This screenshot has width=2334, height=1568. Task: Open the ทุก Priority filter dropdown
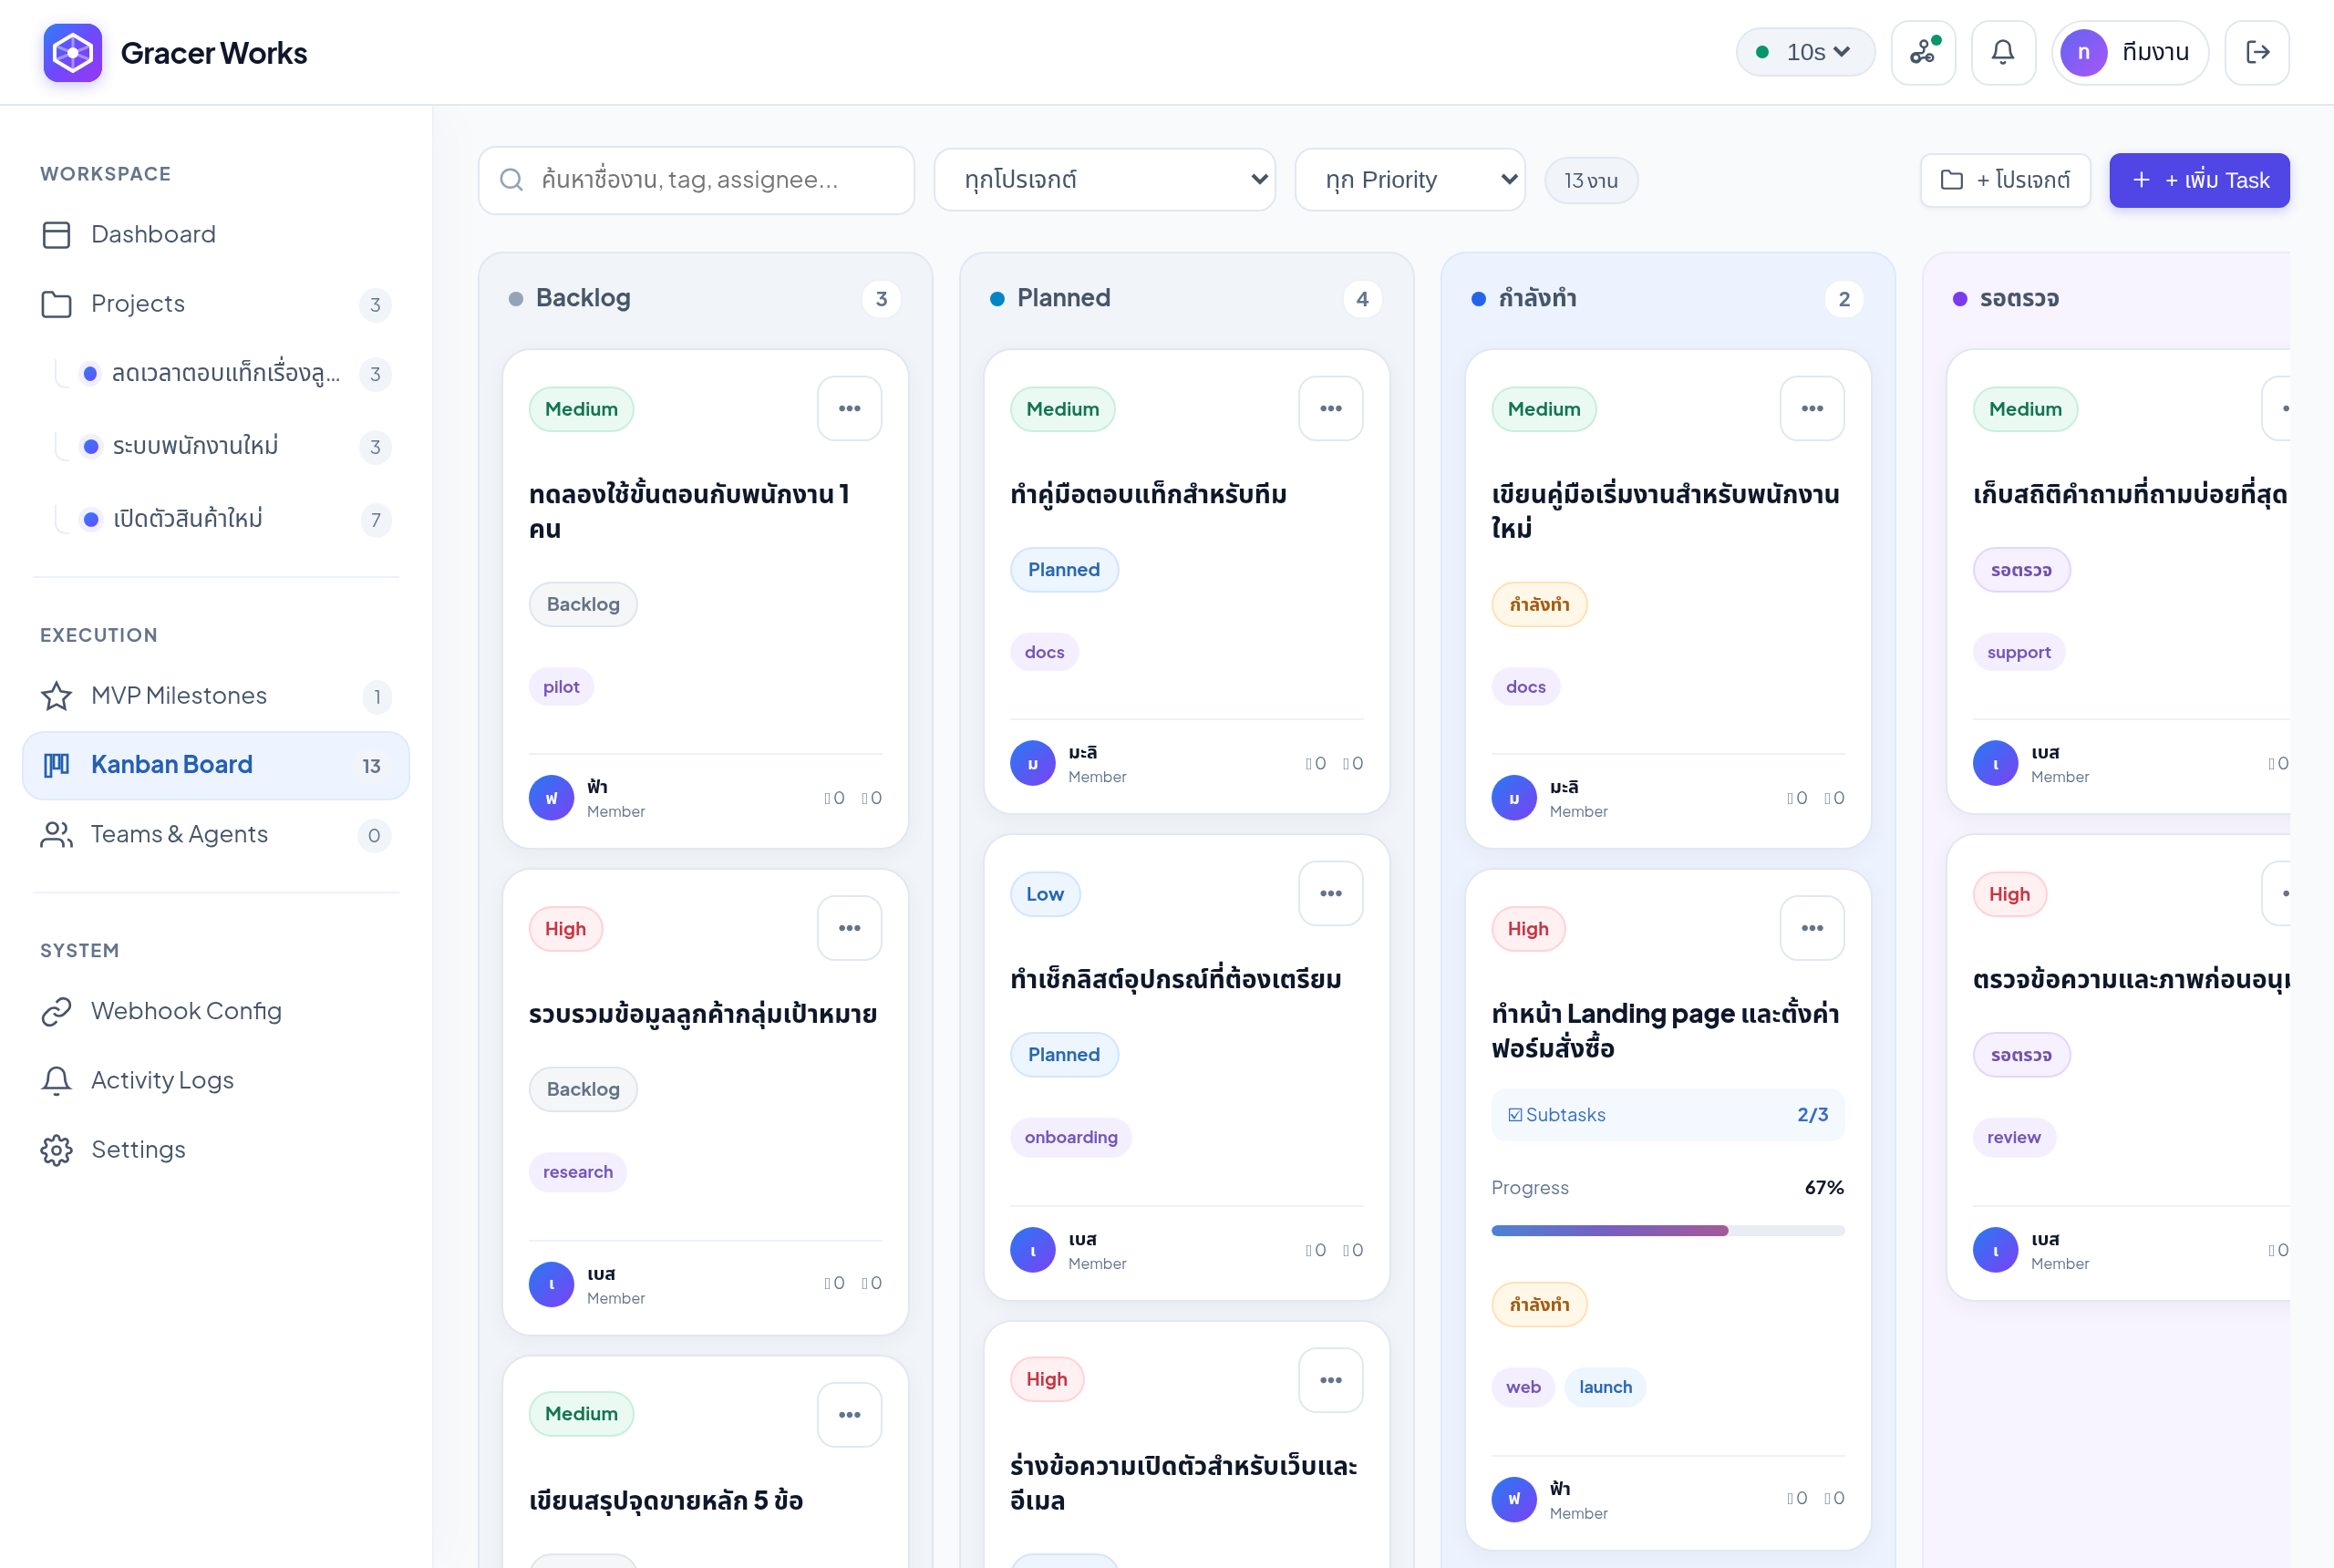click(x=1409, y=180)
